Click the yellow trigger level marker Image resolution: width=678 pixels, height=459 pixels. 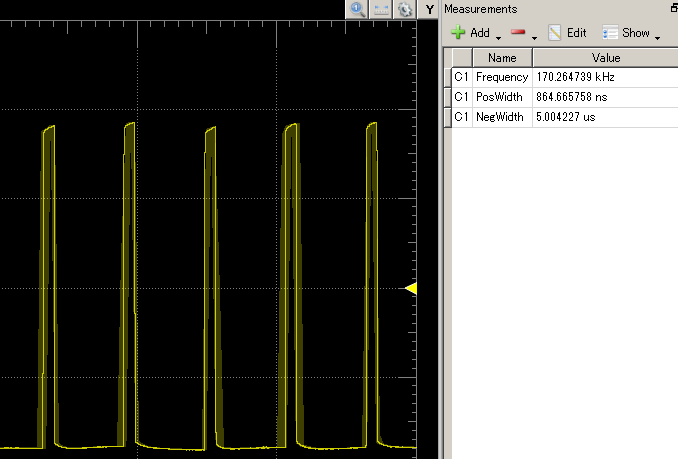click(x=411, y=288)
